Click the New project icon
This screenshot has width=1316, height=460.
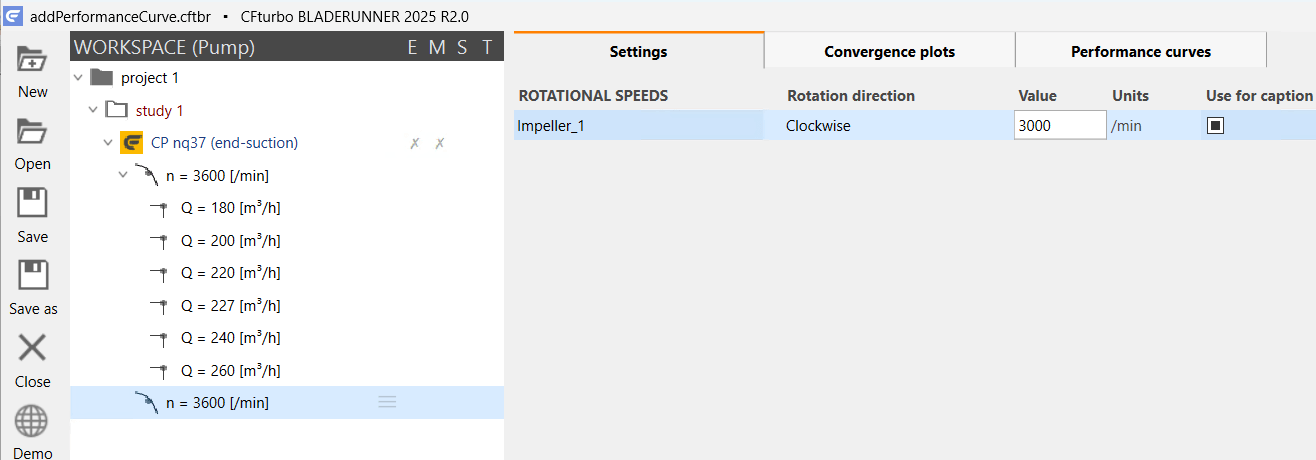point(32,59)
